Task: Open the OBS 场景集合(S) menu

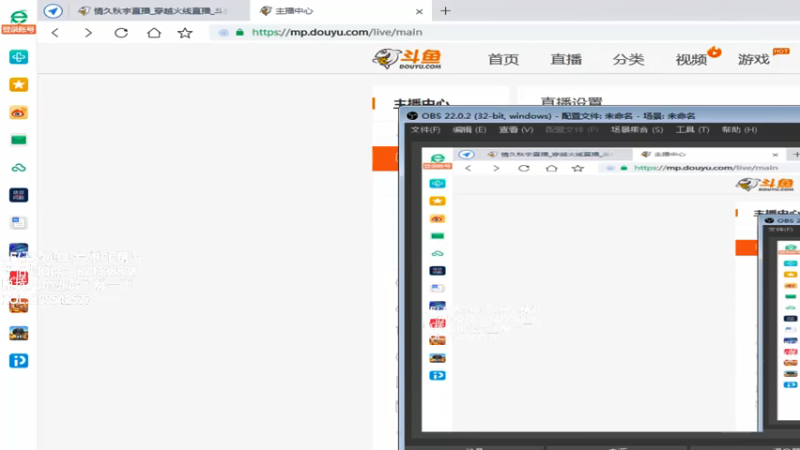Action: click(637, 130)
